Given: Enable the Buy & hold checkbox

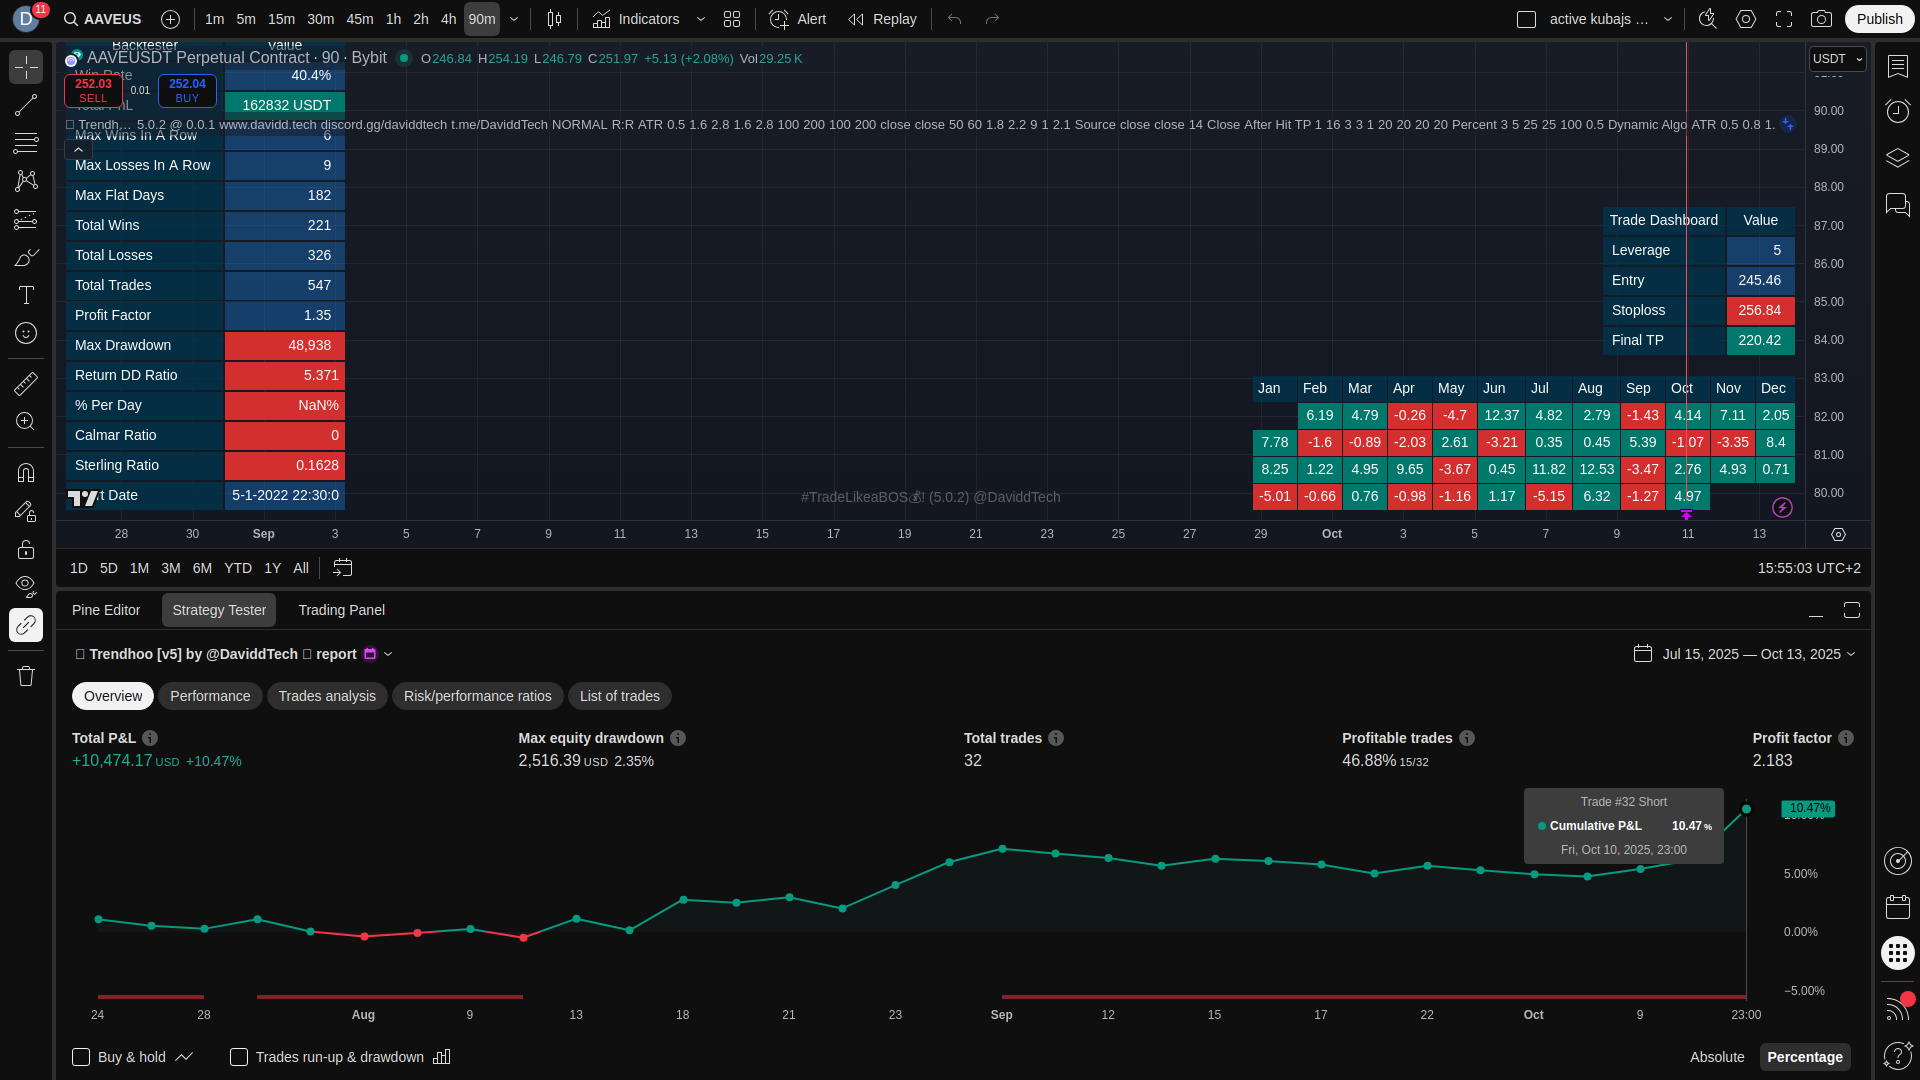Looking at the screenshot, I should click(x=82, y=1057).
